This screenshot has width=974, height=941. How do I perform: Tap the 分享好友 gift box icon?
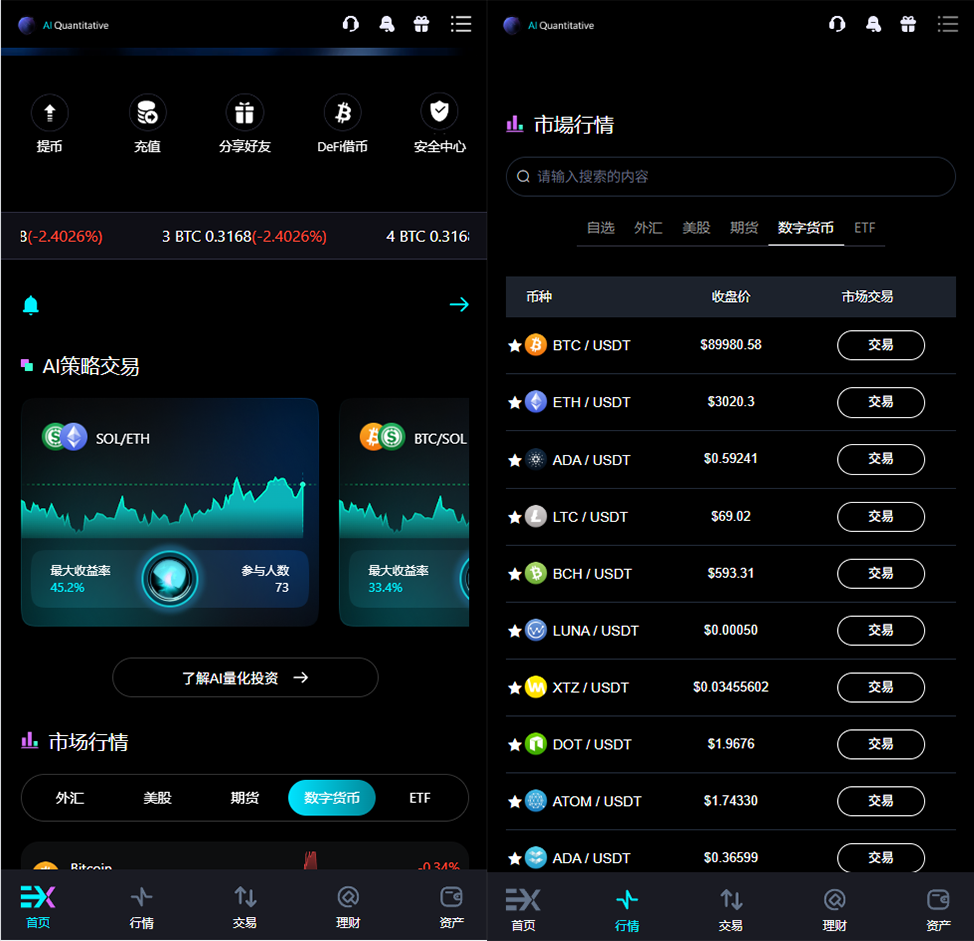245,113
